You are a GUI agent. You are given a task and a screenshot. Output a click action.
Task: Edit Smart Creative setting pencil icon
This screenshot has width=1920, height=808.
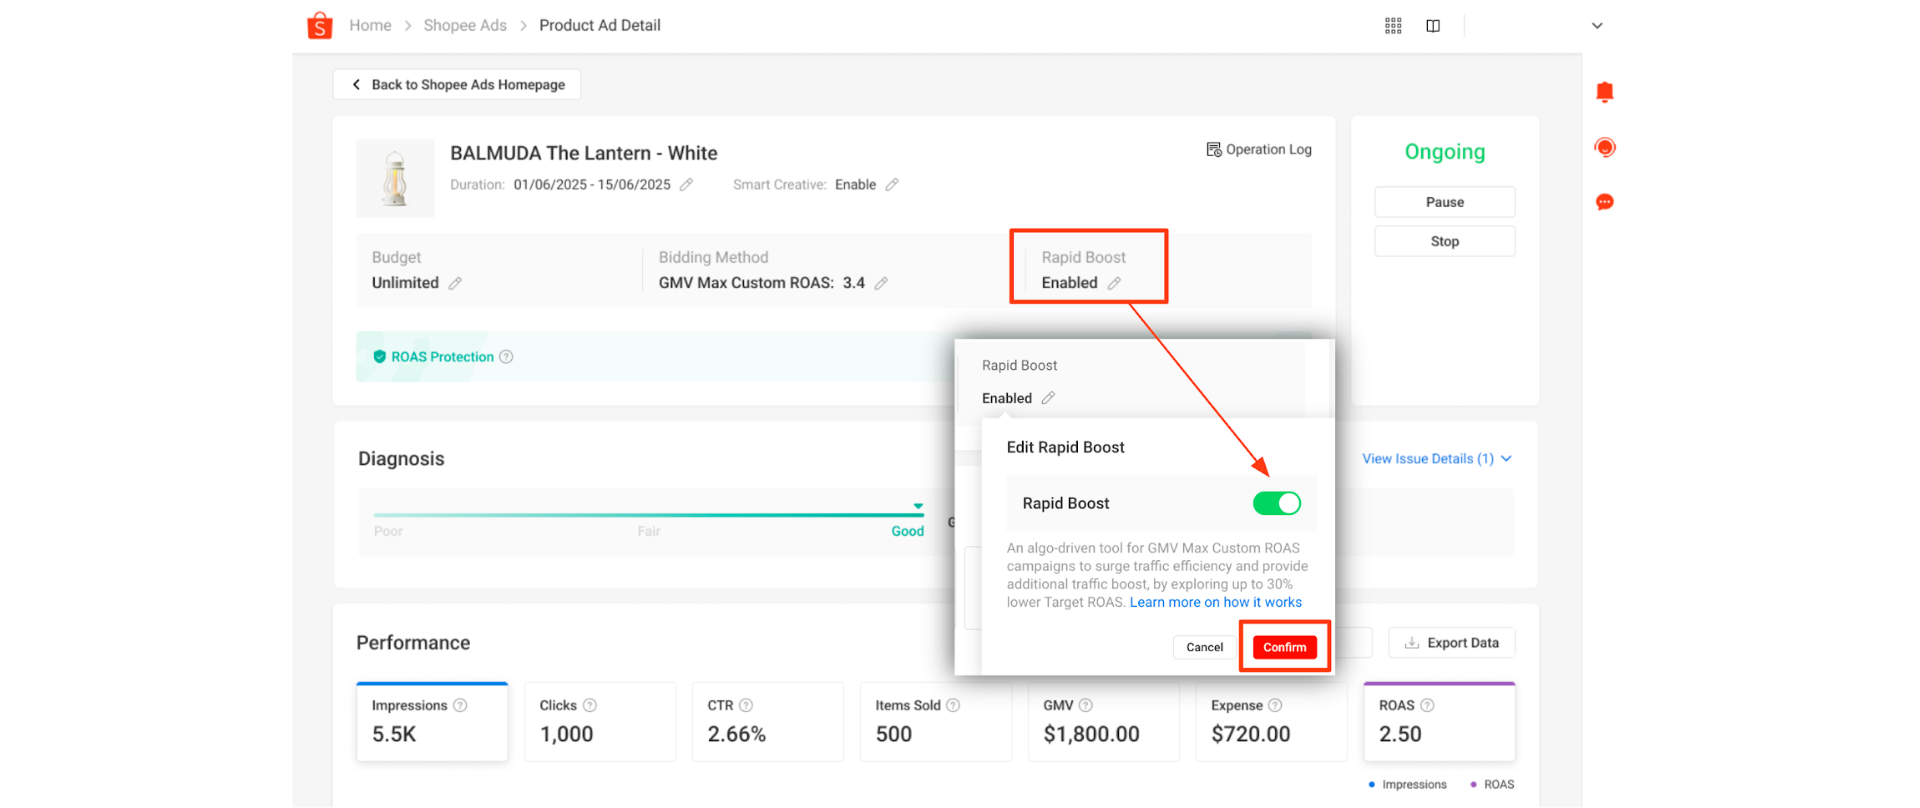pyautogui.click(x=892, y=185)
